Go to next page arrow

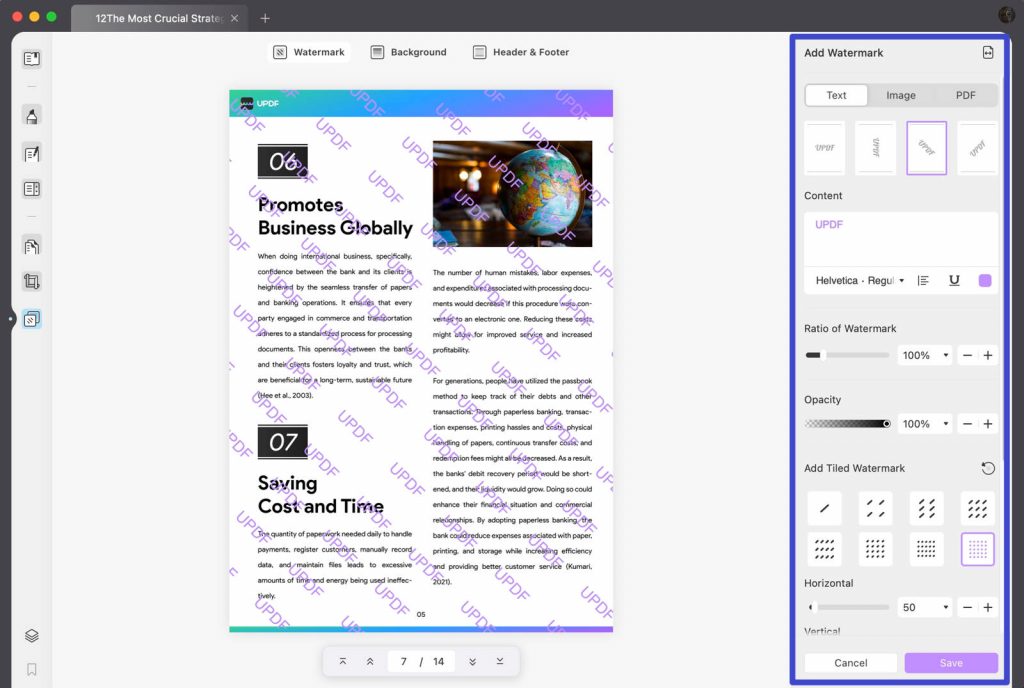(x=472, y=662)
